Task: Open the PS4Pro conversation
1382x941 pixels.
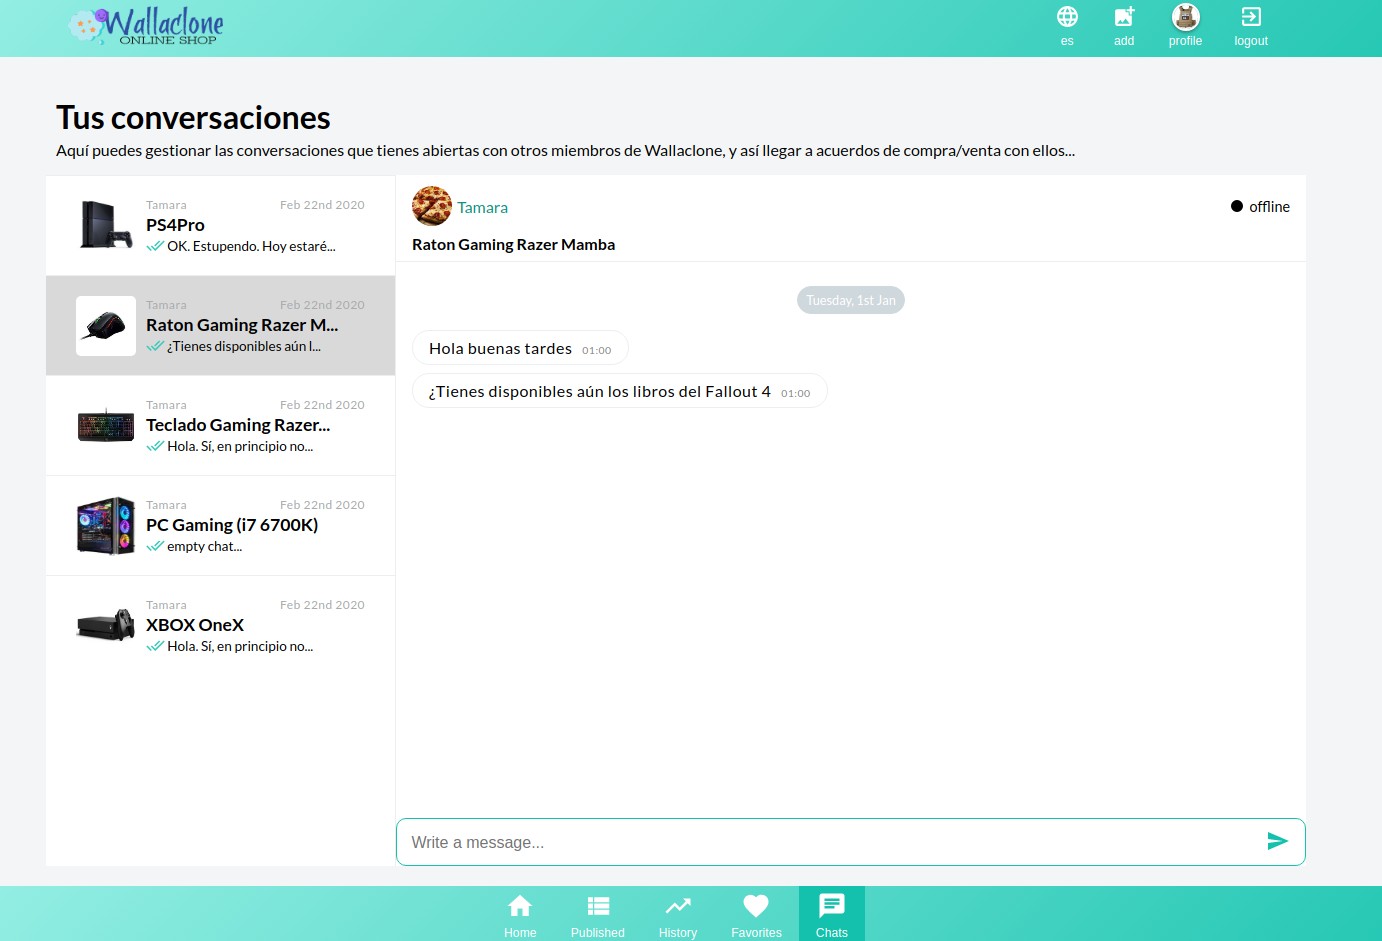Action: click(x=221, y=226)
